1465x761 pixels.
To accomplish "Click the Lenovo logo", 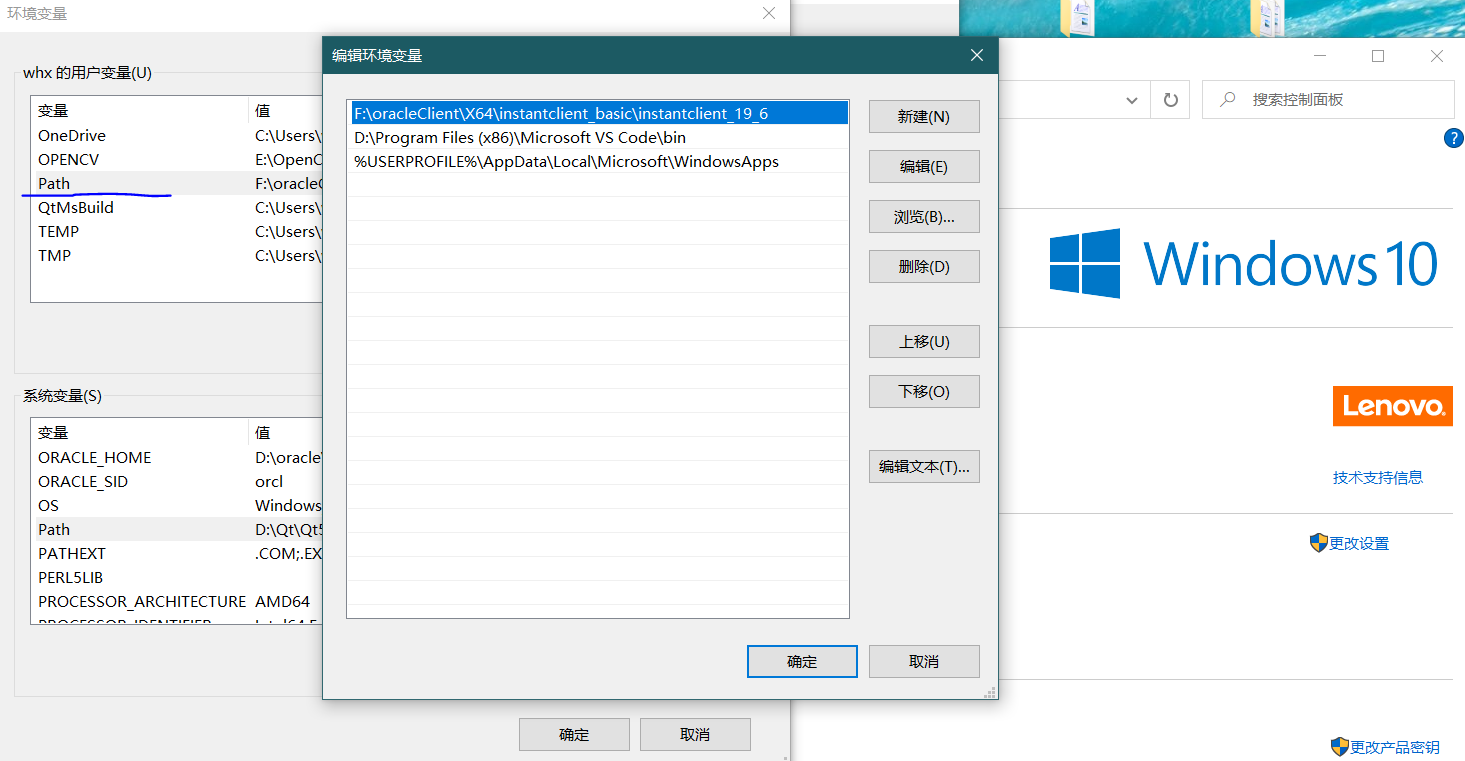I will click(x=1392, y=406).
